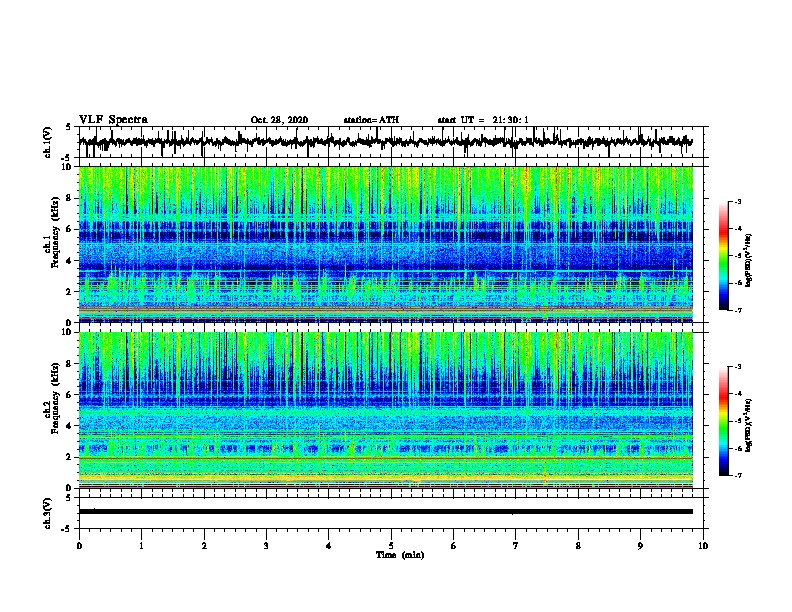Click the "2" kHz tick on ch.2 spectrogram
This screenshot has width=792, height=612.
[x=69, y=457]
